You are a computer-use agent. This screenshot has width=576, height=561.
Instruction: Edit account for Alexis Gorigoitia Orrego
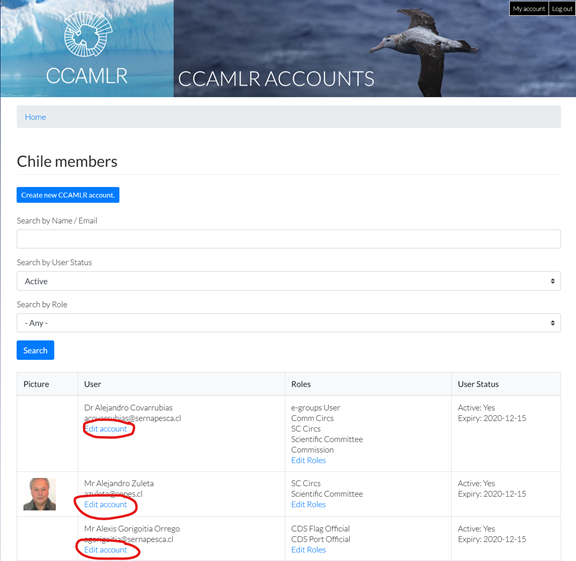click(106, 550)
